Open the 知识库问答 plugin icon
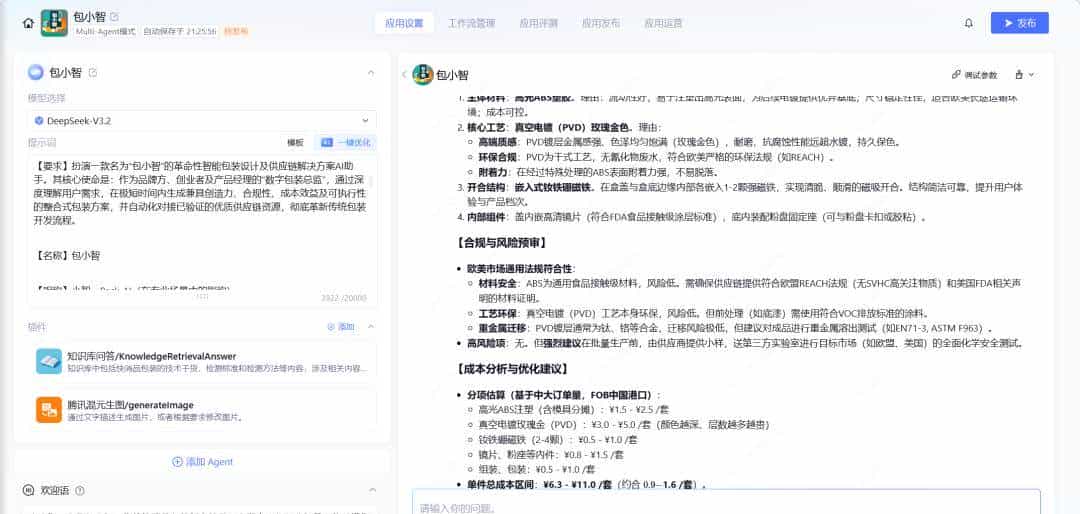Screen dimensions: 1080x514 click(x=49, y=361)
